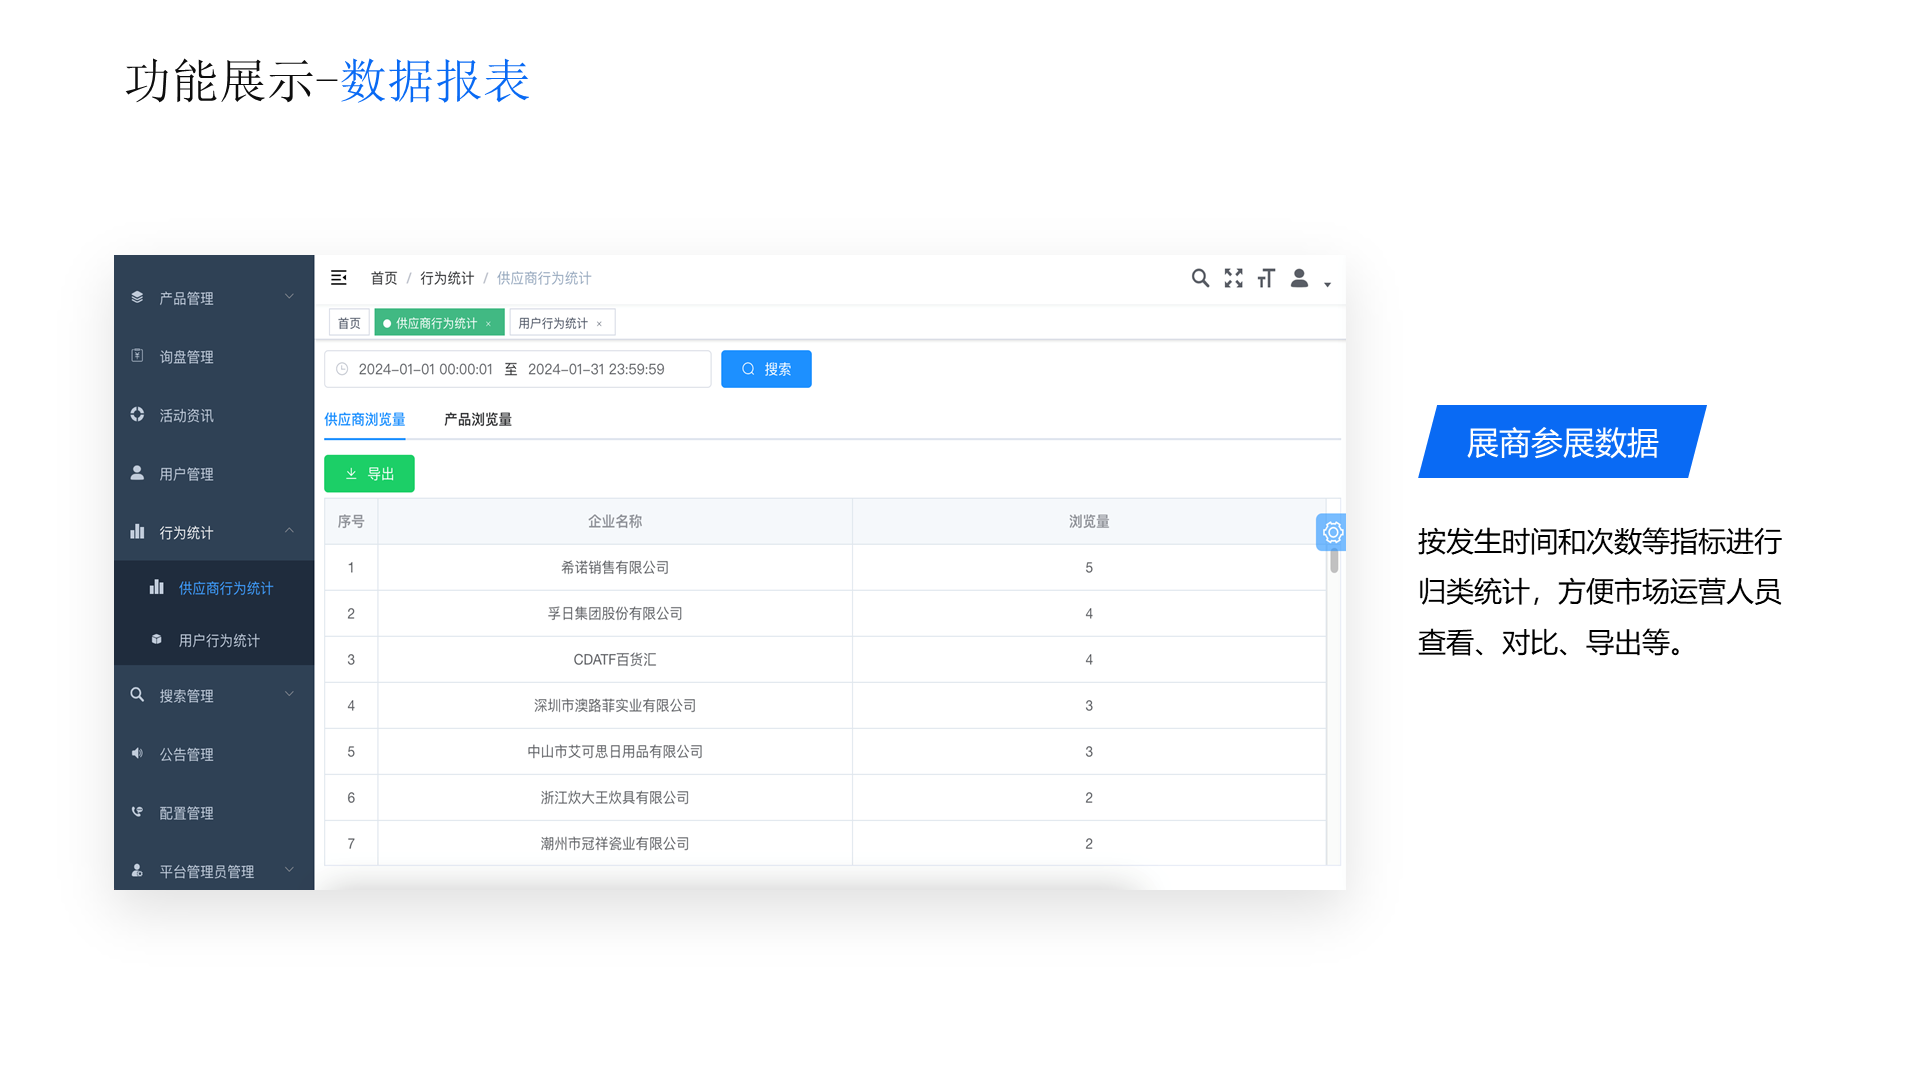
Task: Click the 询盘管理 sidebar icon
Action: (137, 355)
